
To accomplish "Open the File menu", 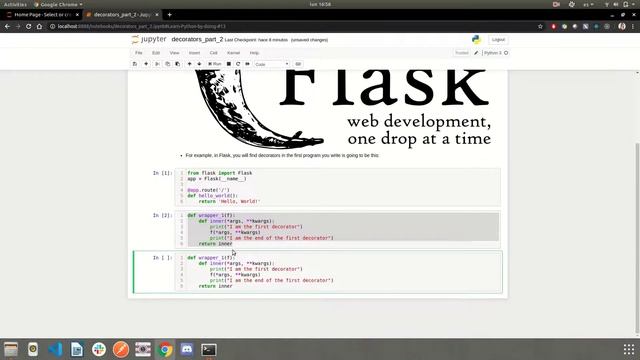I will pos(139,53).
